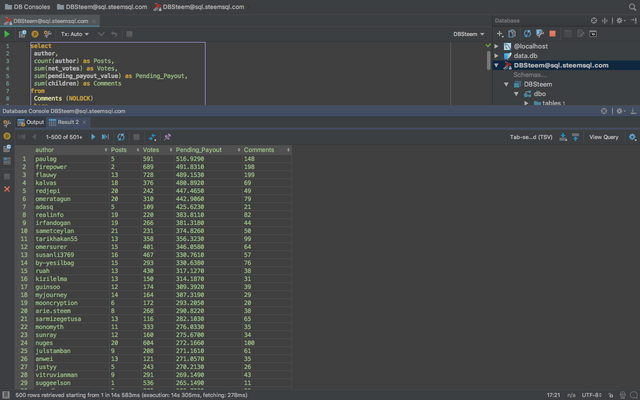Click the collapse-all icon in Database panel header
The image size is (640, 400).
click(x=605, y=20)
